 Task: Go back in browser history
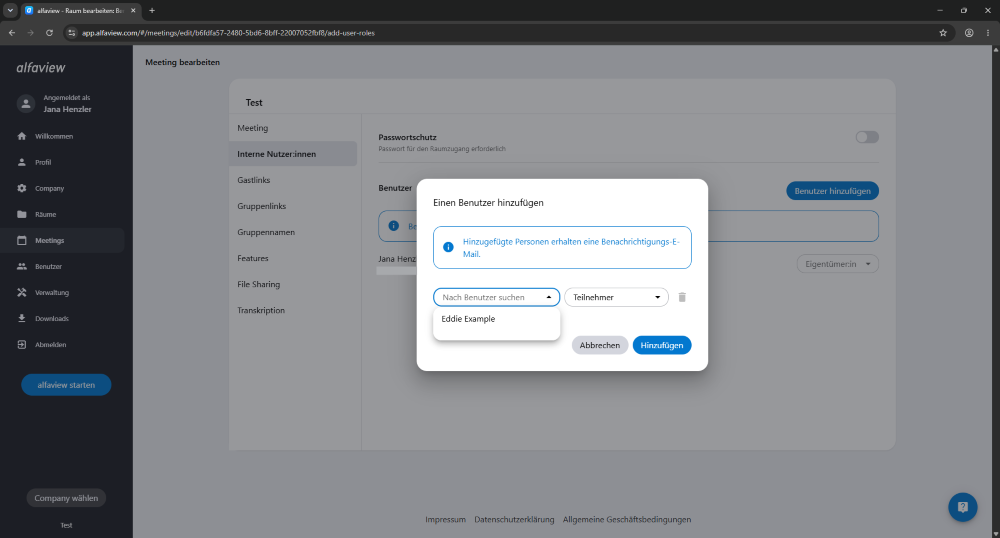pyautogui.click(x=12, y=33)
